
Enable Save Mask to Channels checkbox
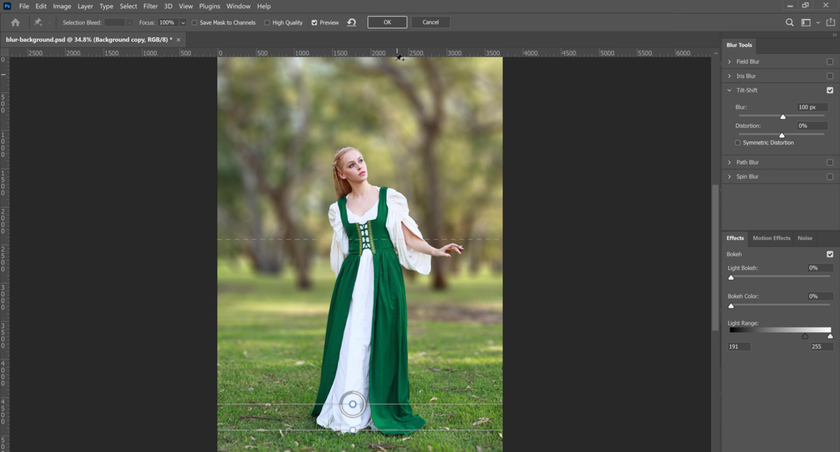(194, 22)
